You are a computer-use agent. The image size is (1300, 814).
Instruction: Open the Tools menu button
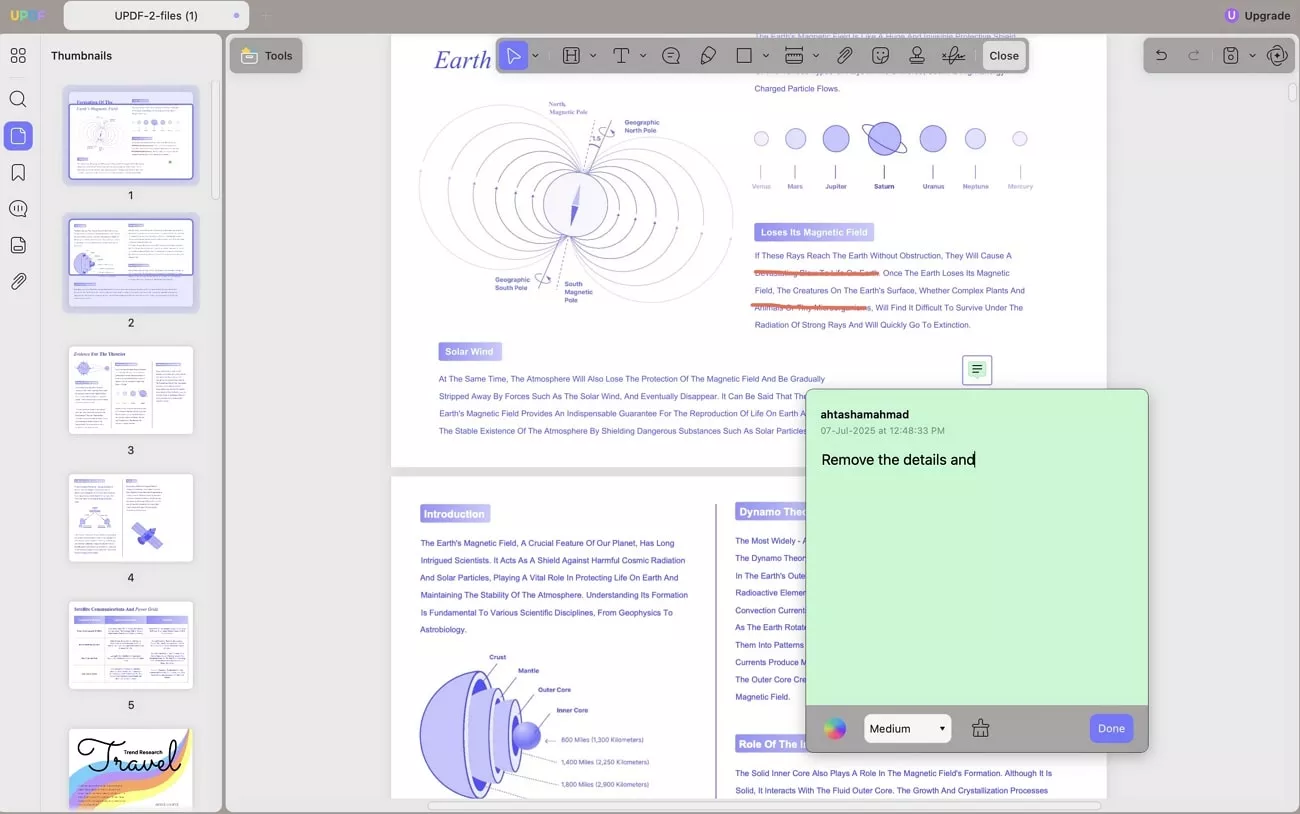266,56
